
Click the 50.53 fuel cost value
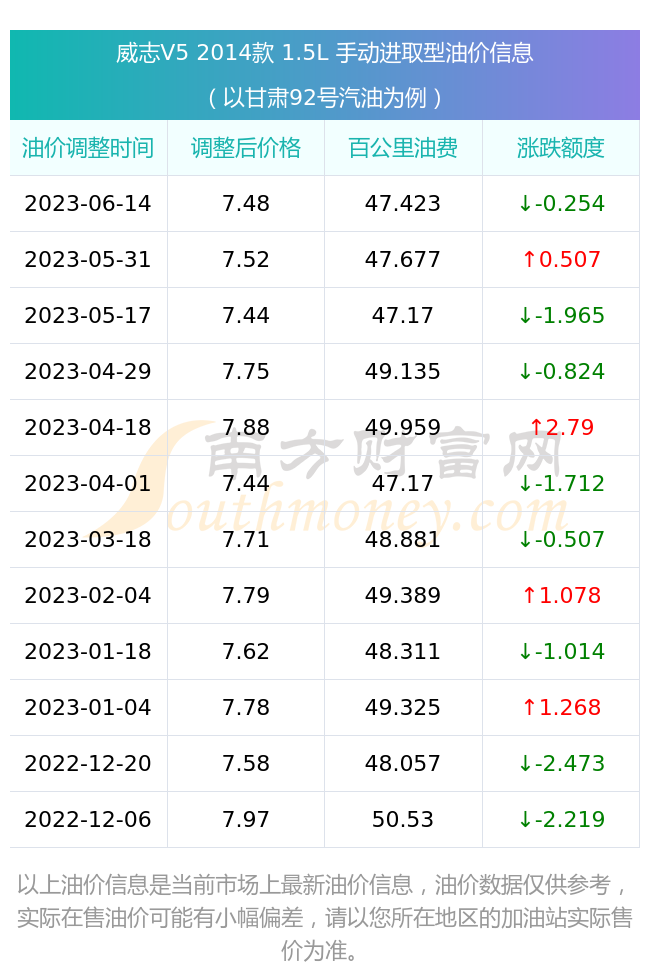coord(403,820)
